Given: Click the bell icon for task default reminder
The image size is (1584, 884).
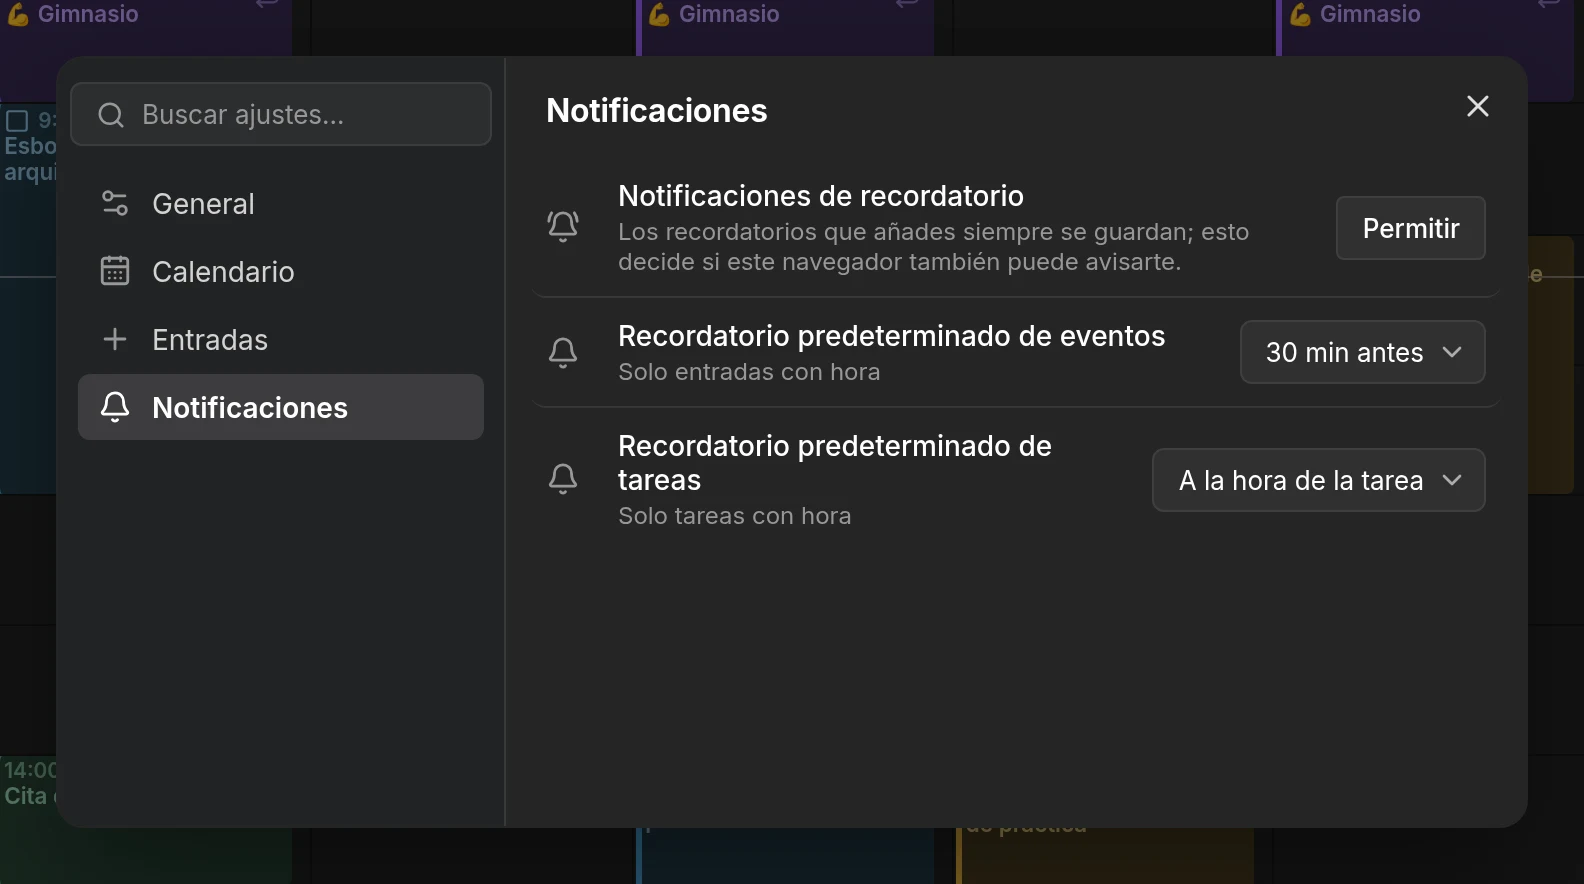Looking at the screenshot, I should point(563,479).
